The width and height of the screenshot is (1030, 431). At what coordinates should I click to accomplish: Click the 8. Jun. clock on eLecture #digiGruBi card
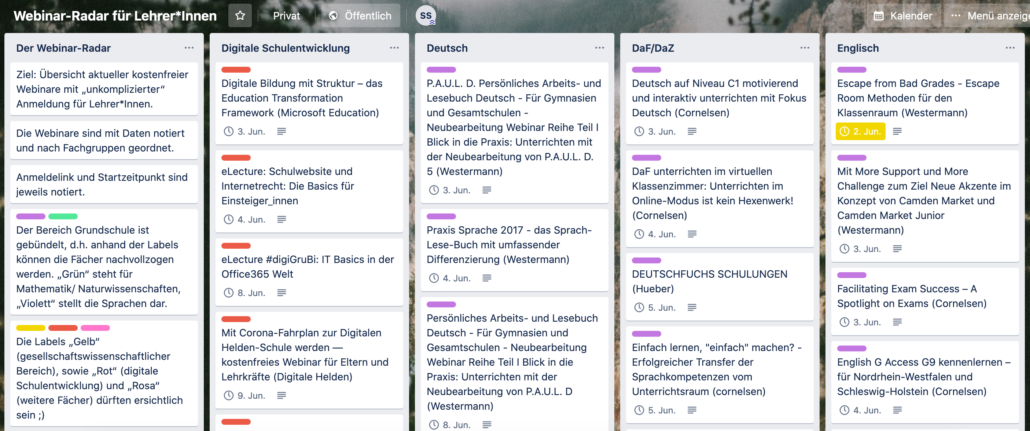(229, 293)
